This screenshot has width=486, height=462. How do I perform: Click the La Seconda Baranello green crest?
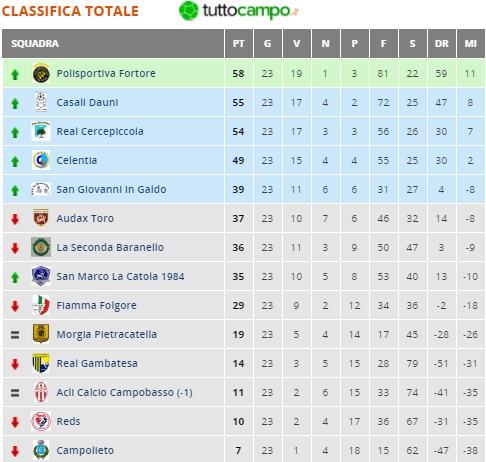(x=41, y=247)
